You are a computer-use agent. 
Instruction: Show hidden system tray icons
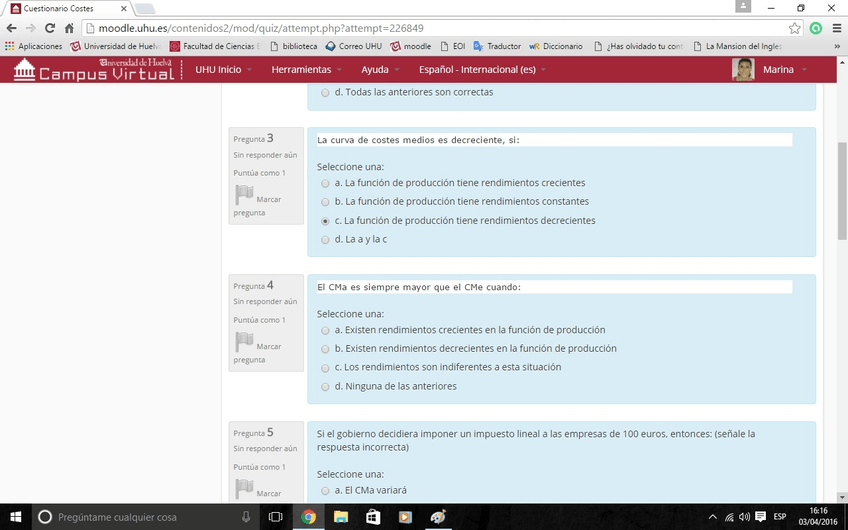(713, 517)
